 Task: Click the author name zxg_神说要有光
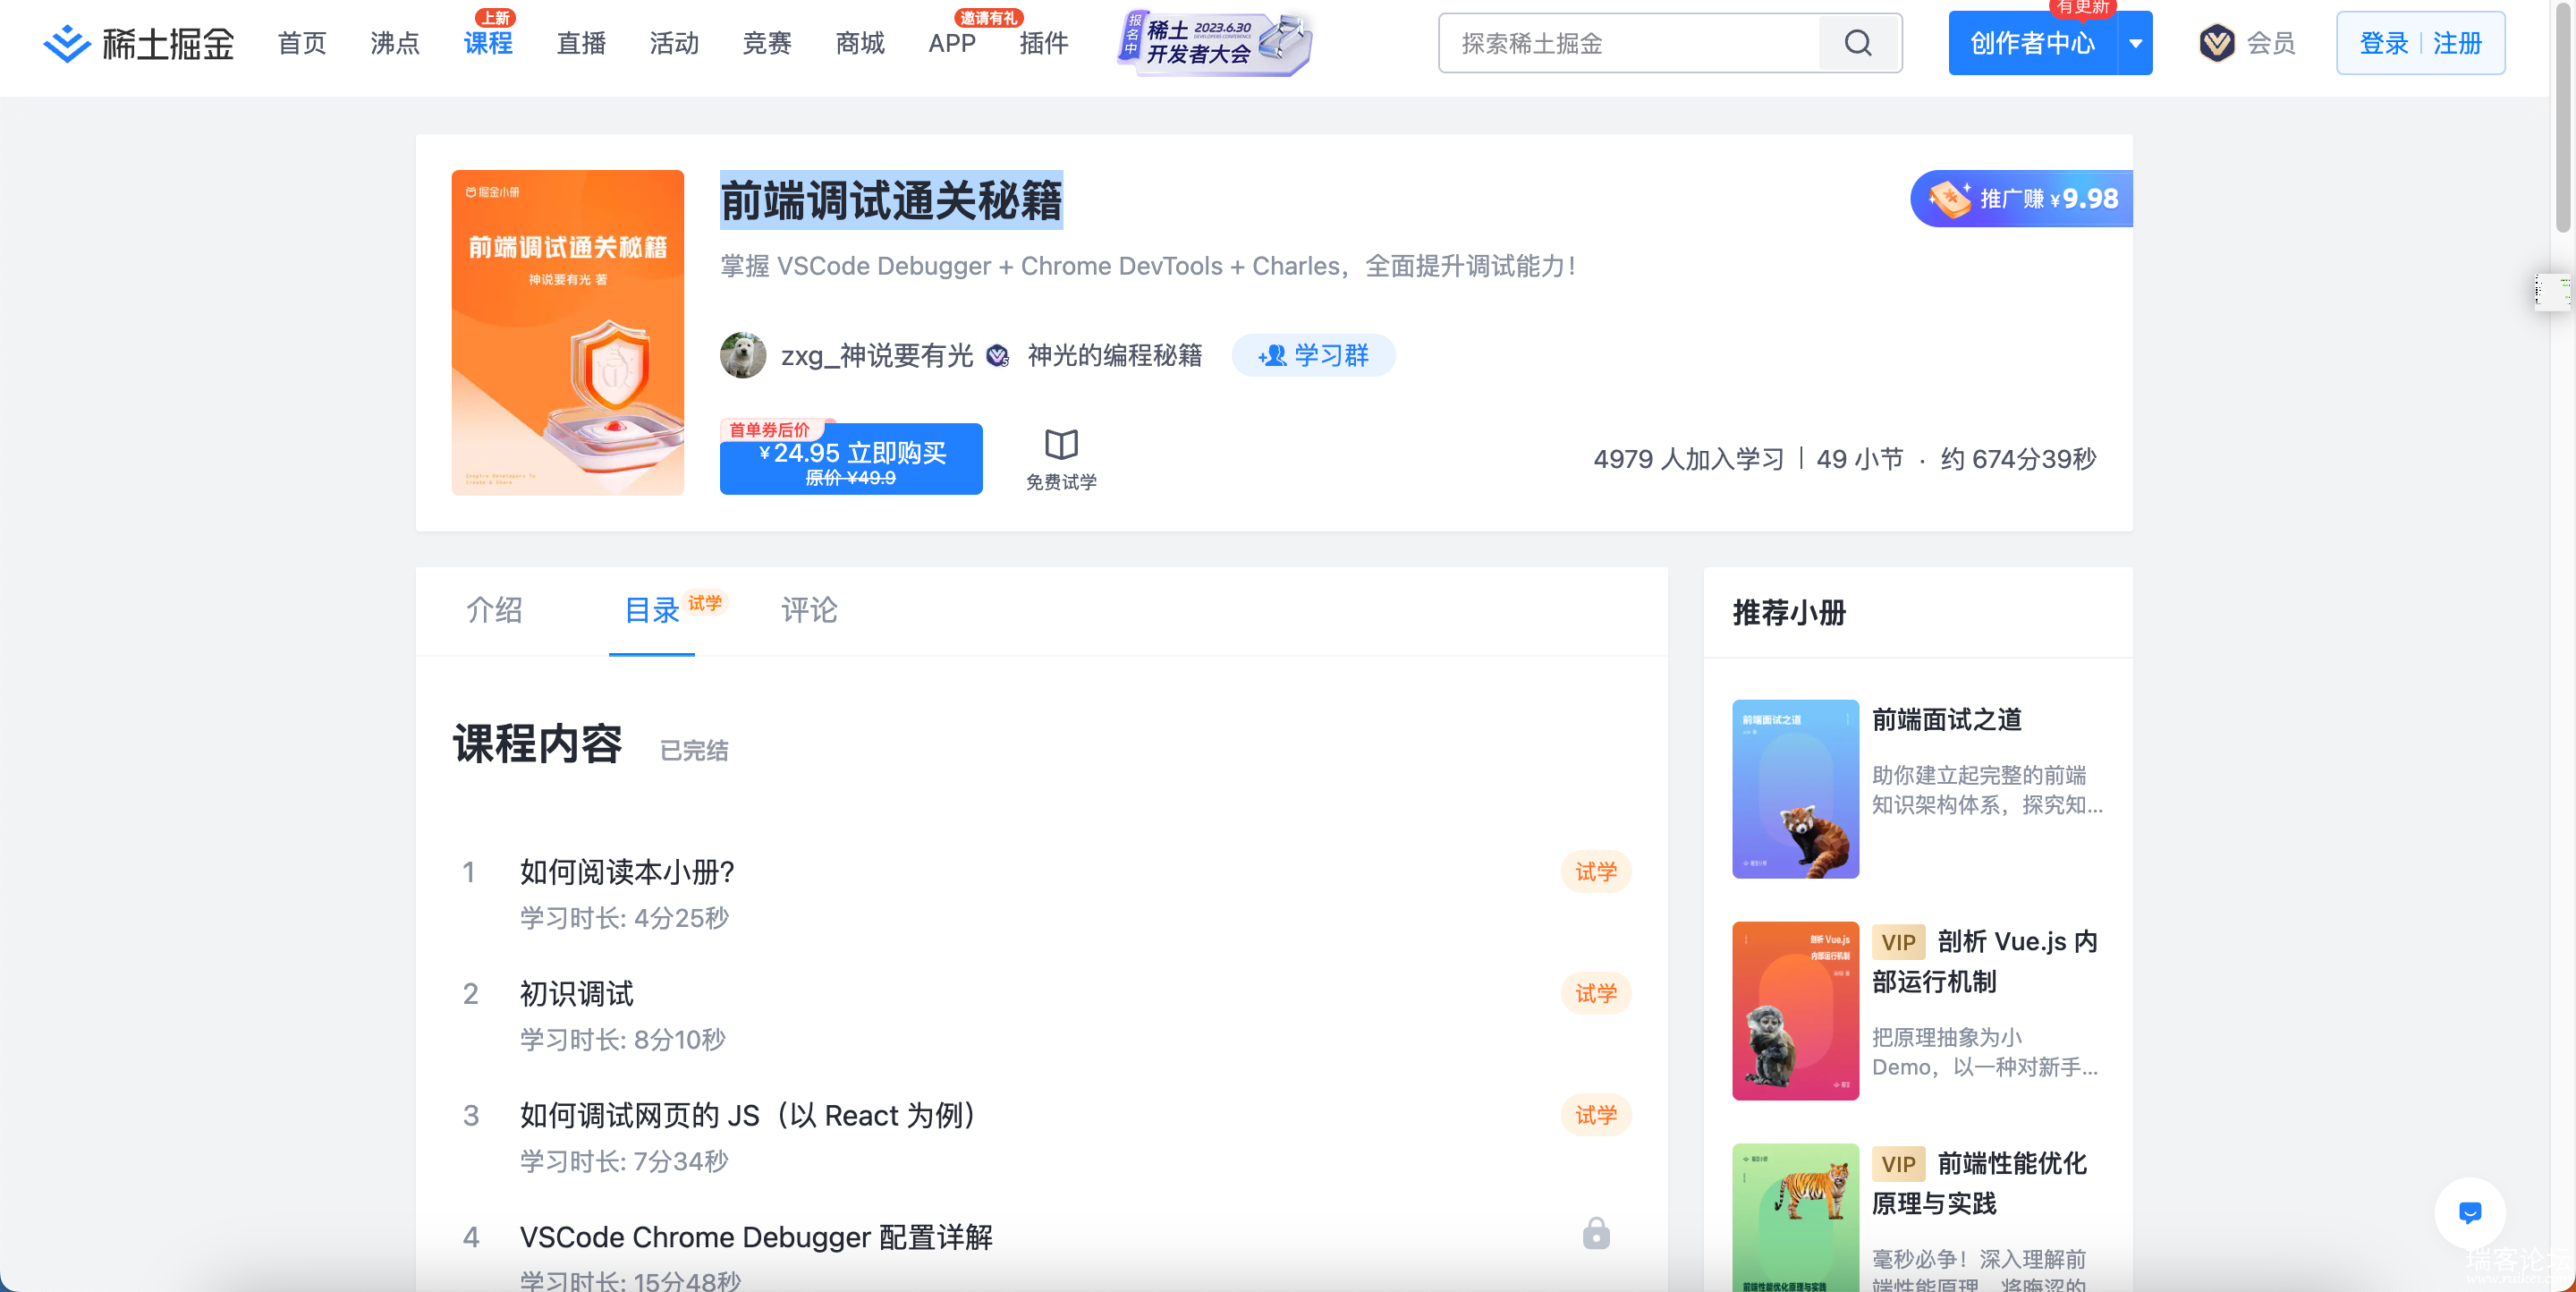tap(877, 355)
